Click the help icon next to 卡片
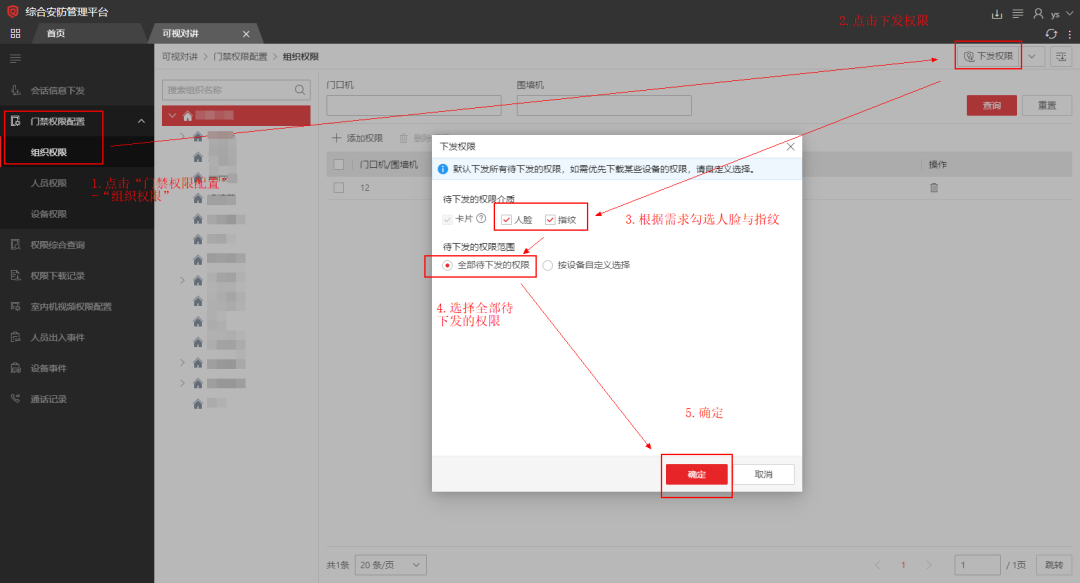This screenshot has height=583, width=1080. pos(481,219)
